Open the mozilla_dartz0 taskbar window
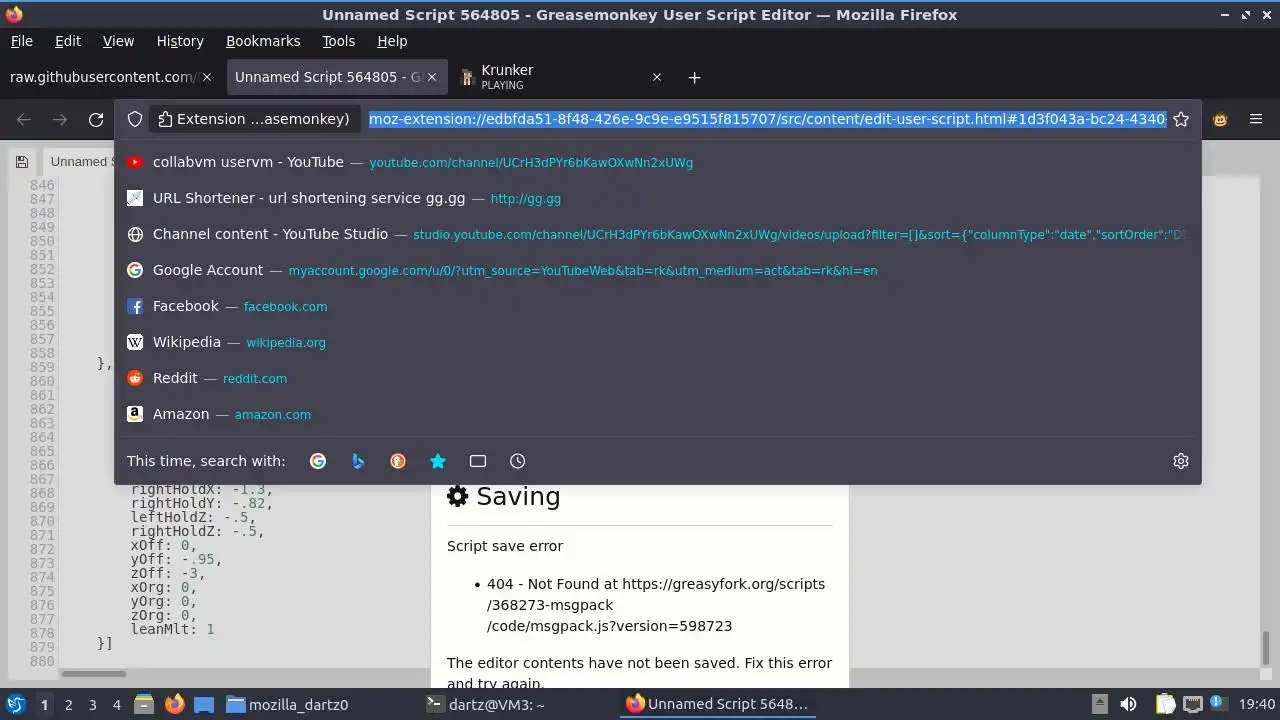 tap(288, 704)
